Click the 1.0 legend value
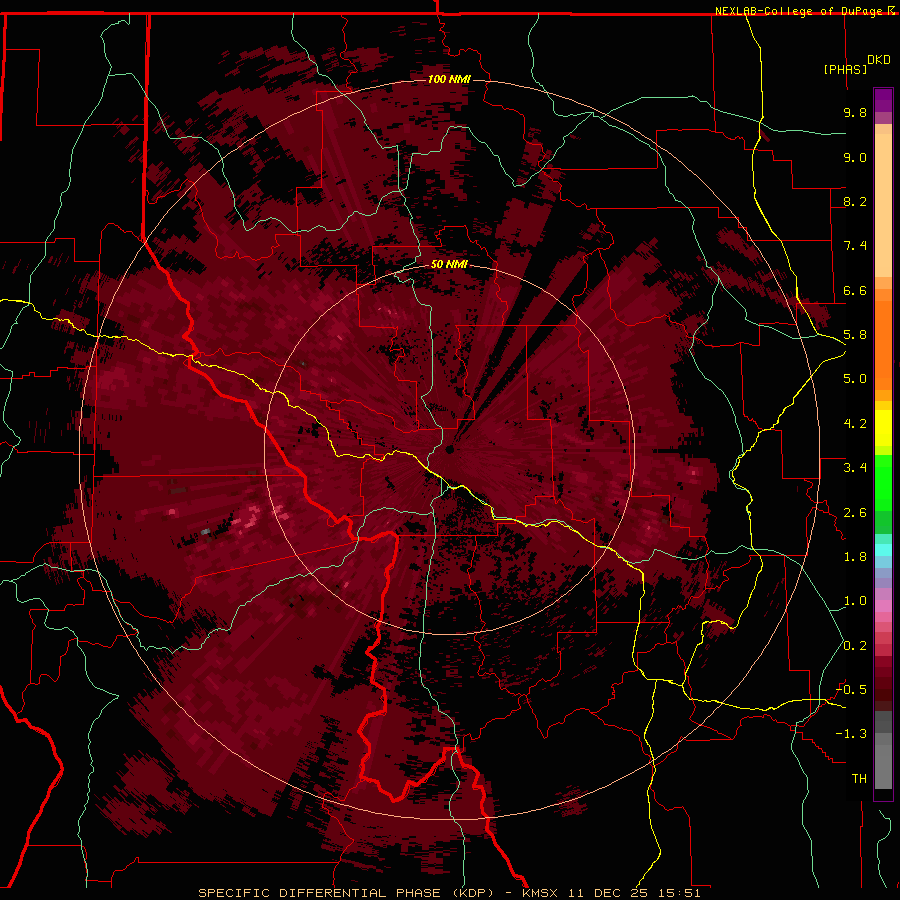The height and width of the screenshot is (900, 900). coord(855,601)
